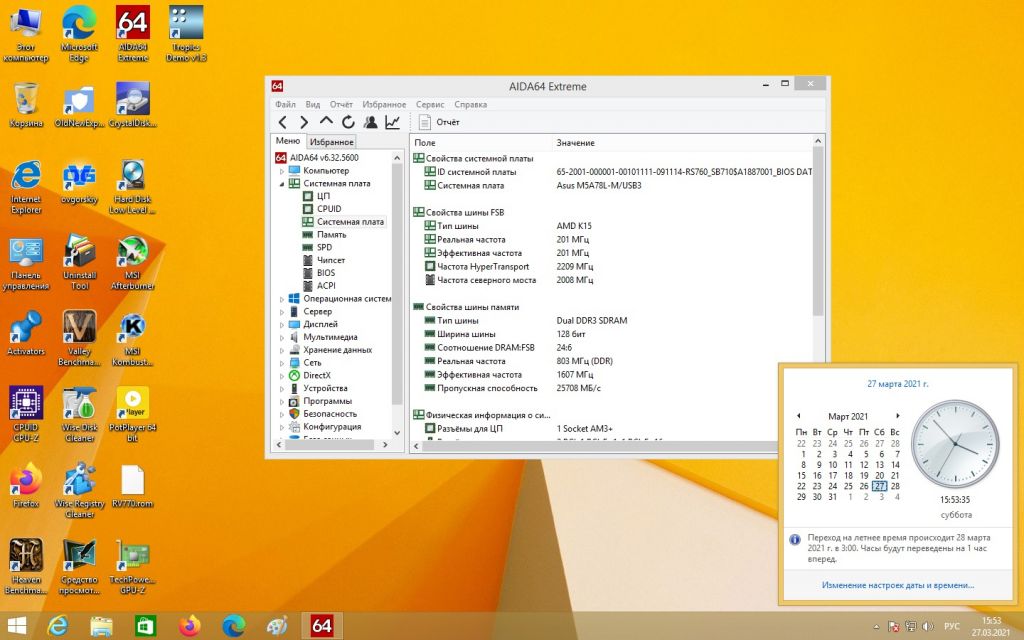Go to next month in calendar
1024x640 pixels.
pyautogui.click(x=898, y=416)
